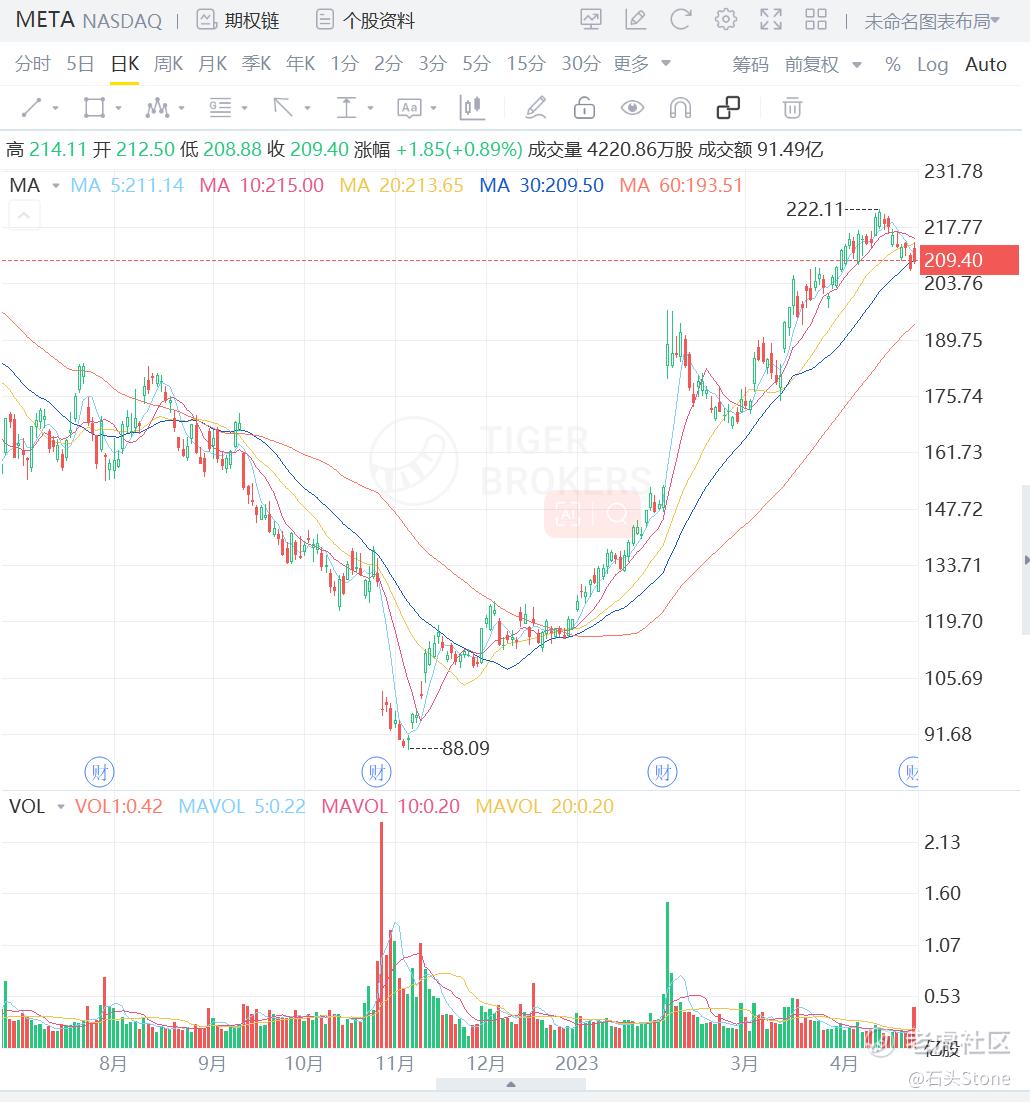Expand the right side panel arrow

pyautogui.click(x=1026, y=560)
